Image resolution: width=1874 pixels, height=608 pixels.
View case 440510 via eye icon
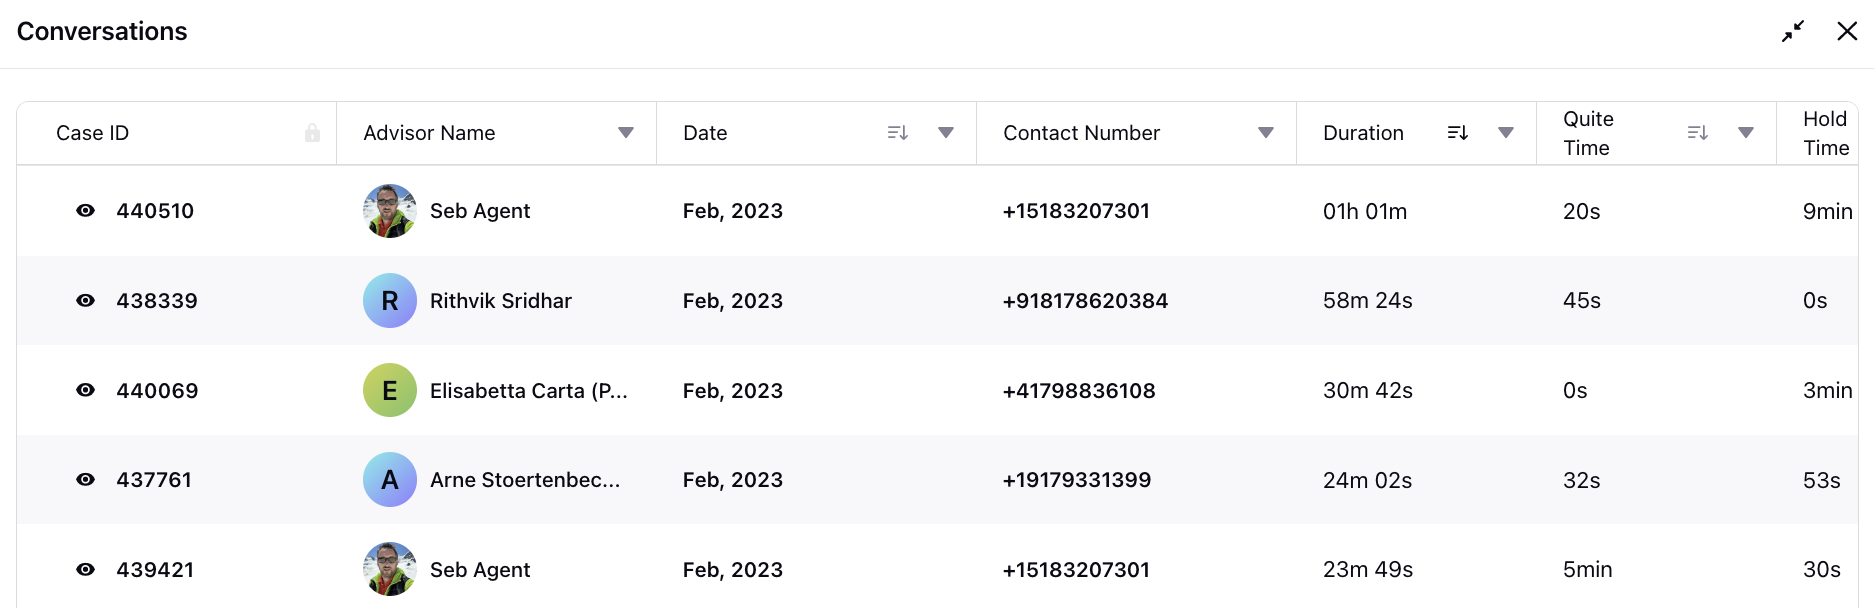point(86,211)
